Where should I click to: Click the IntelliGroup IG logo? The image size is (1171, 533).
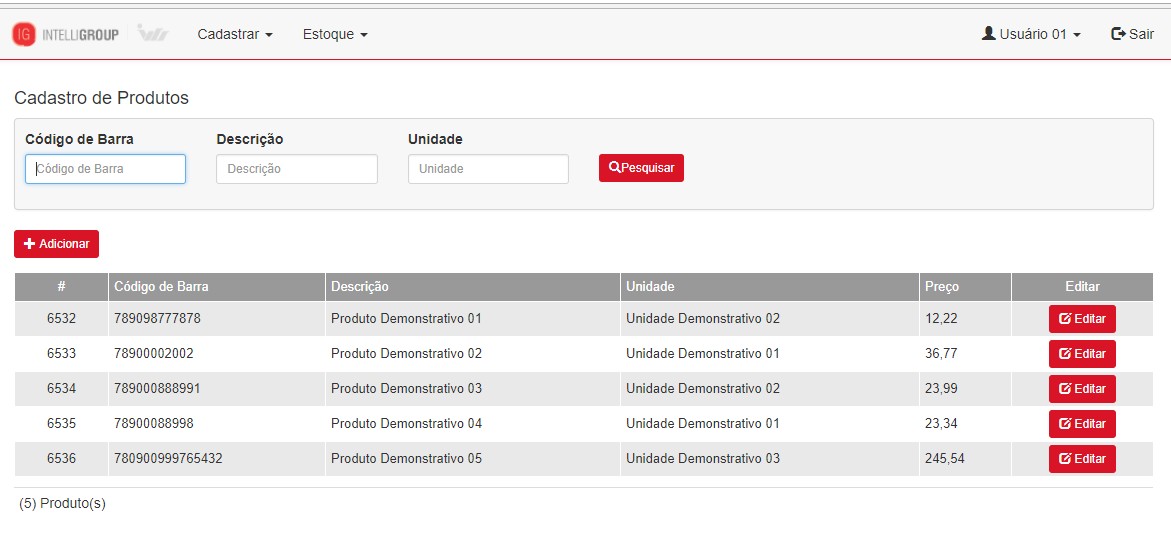24,34
